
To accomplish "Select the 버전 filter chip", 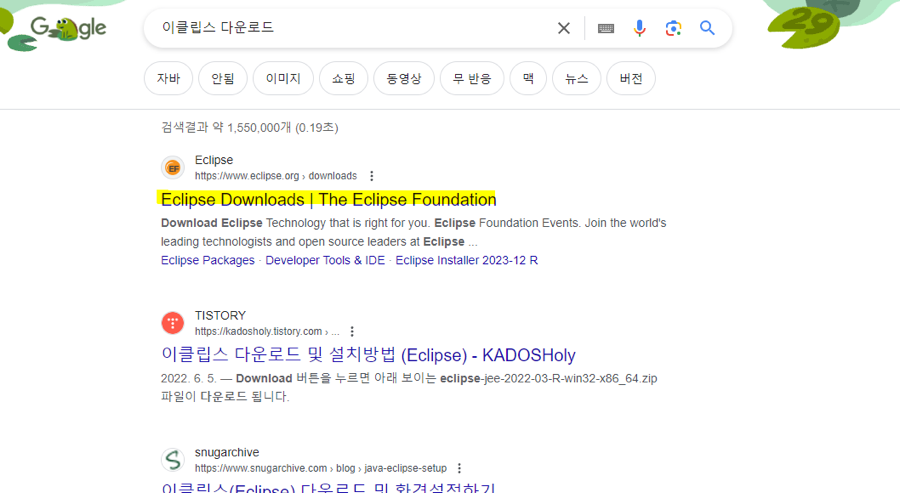I will click(x=631, y=79).
